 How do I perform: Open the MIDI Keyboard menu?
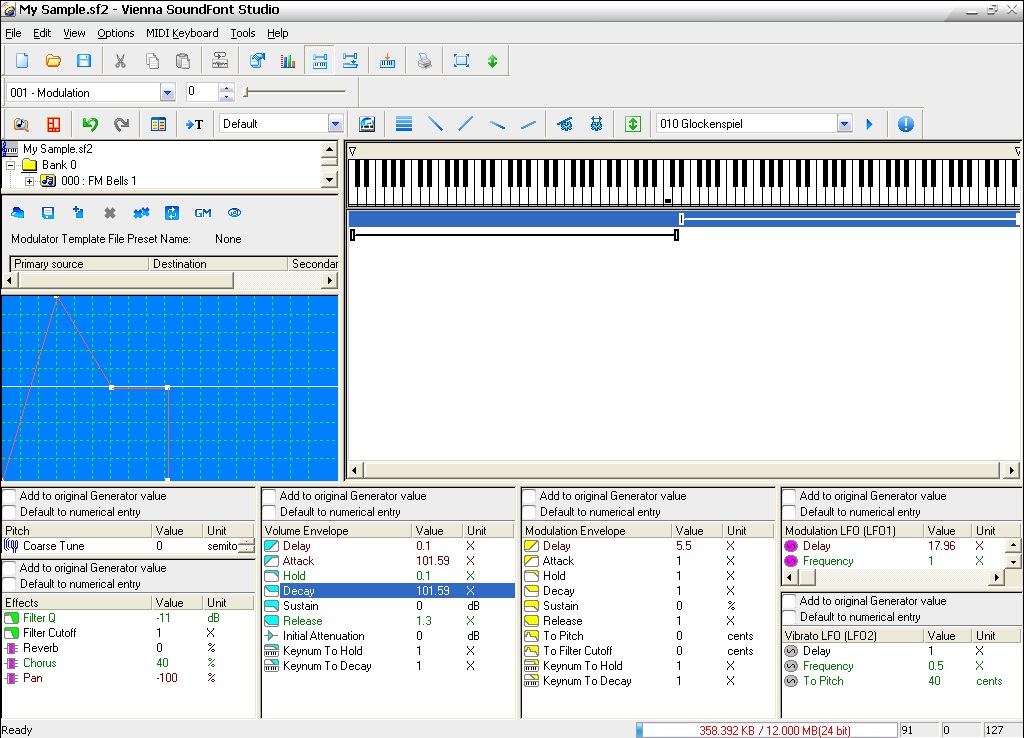(182, 33)
